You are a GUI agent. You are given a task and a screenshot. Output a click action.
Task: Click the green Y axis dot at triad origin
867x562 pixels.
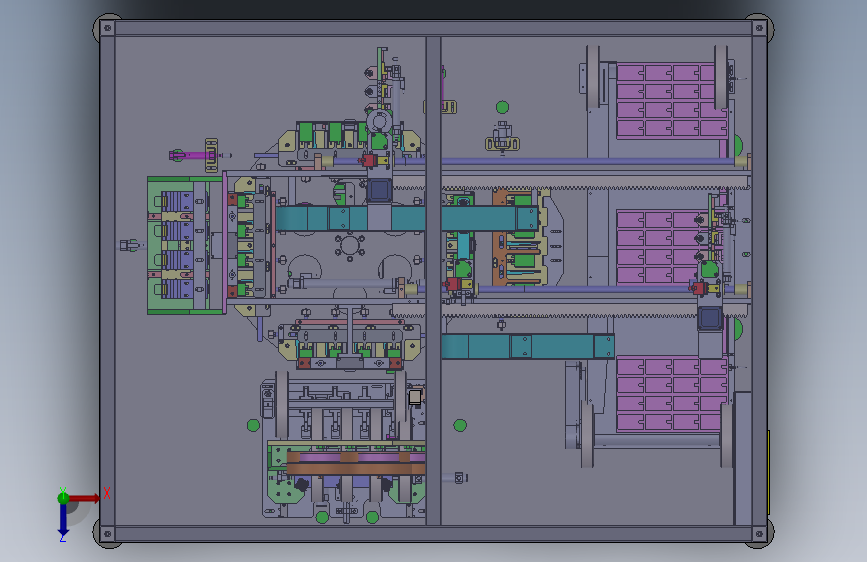63,498
